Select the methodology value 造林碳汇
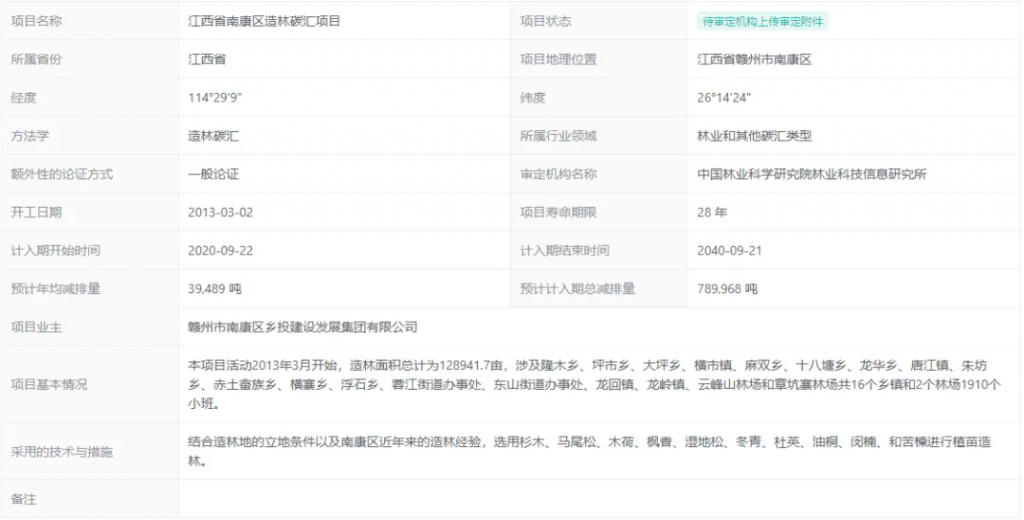This screenshot has height=520, width=1024. [213, 136]
